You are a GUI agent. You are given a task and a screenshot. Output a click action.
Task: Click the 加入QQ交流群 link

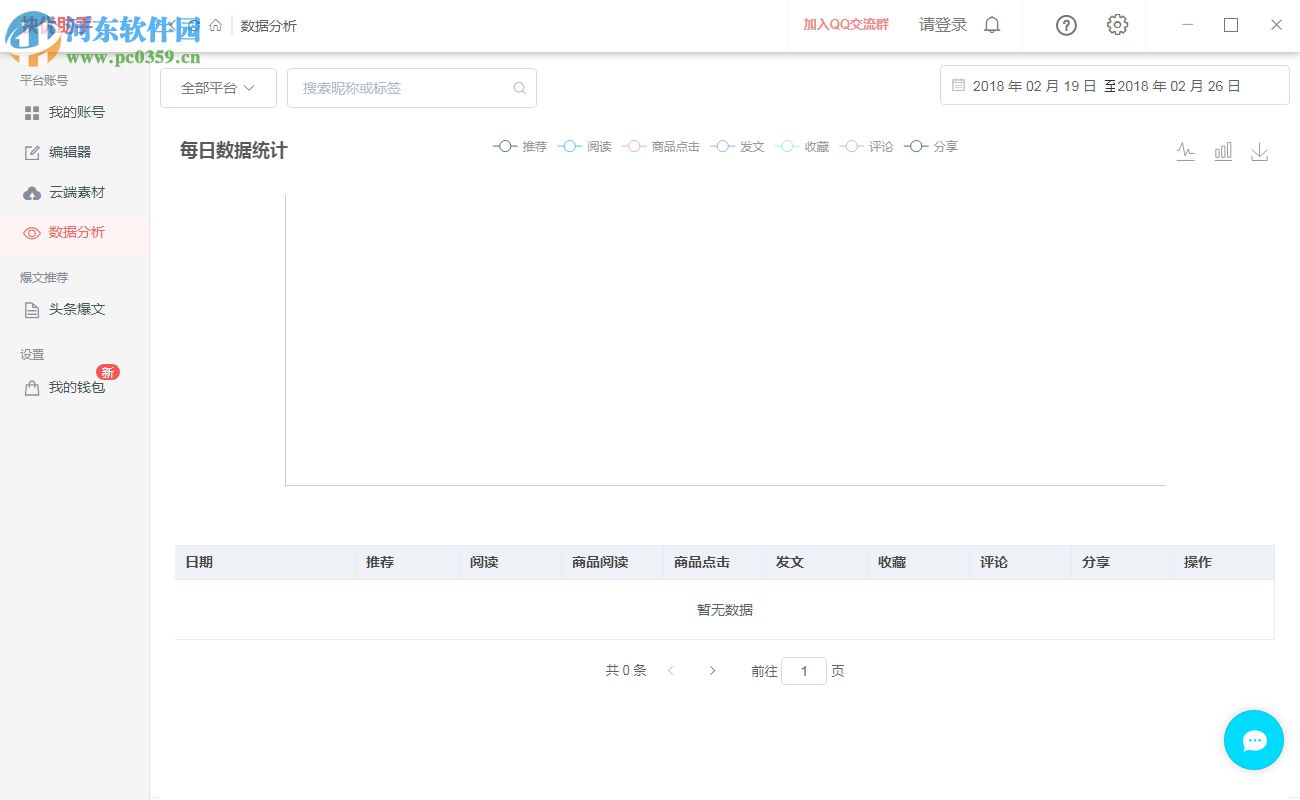[x=846, y=25]
